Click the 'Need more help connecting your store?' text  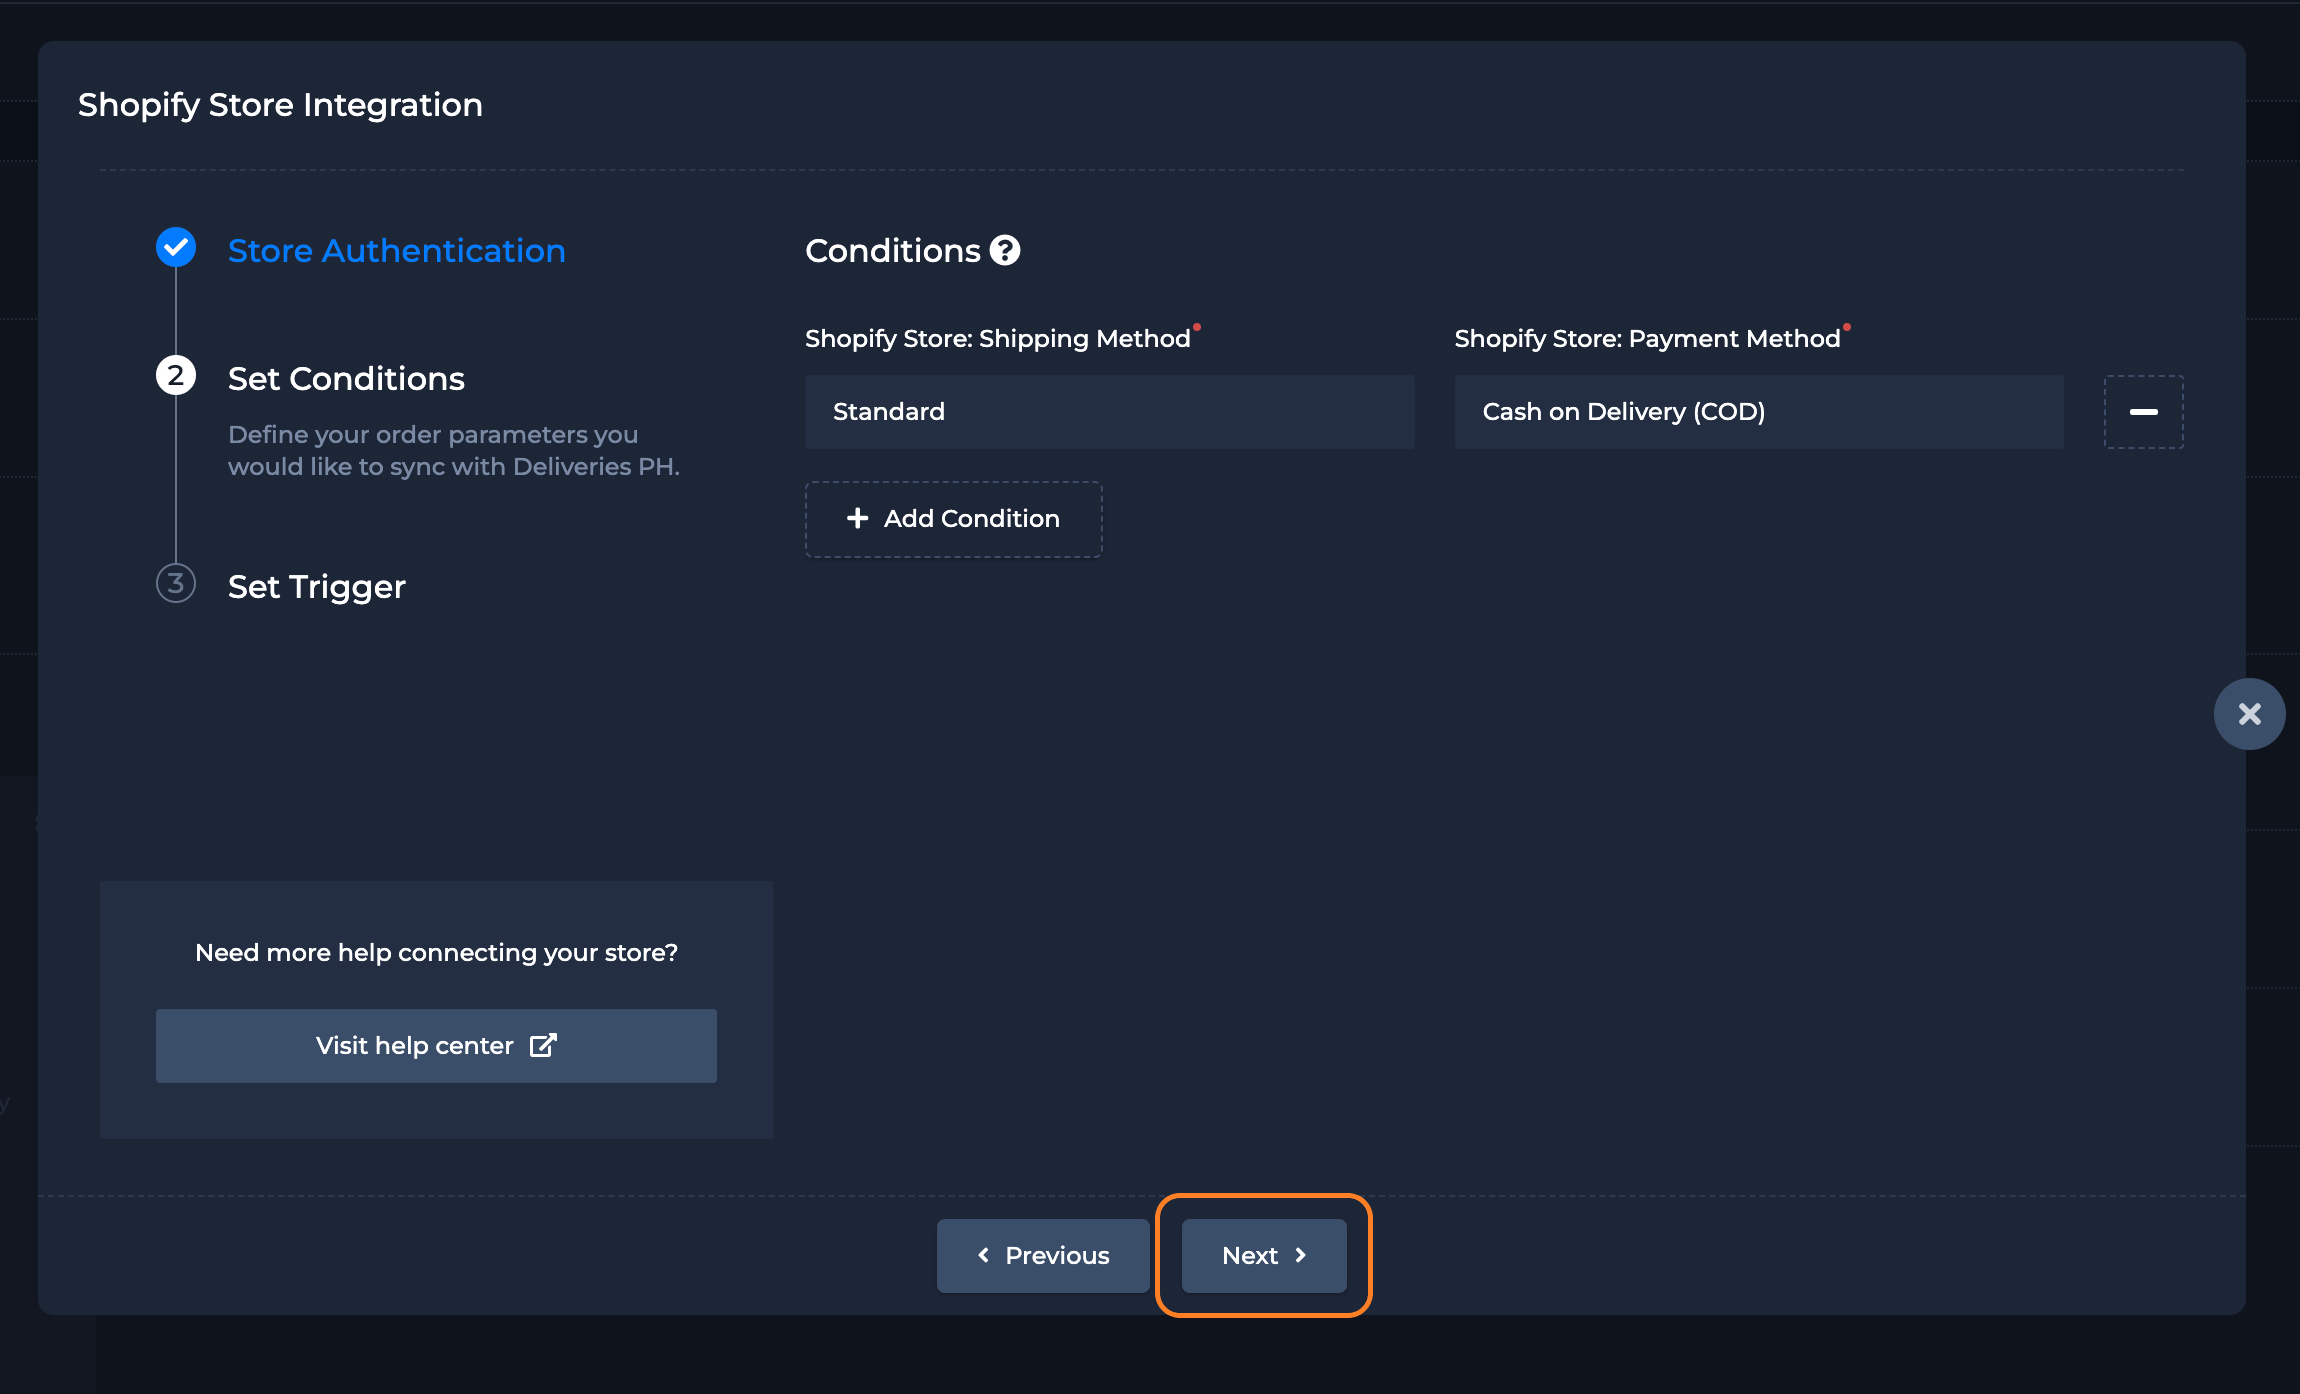[x=436, y=953]
